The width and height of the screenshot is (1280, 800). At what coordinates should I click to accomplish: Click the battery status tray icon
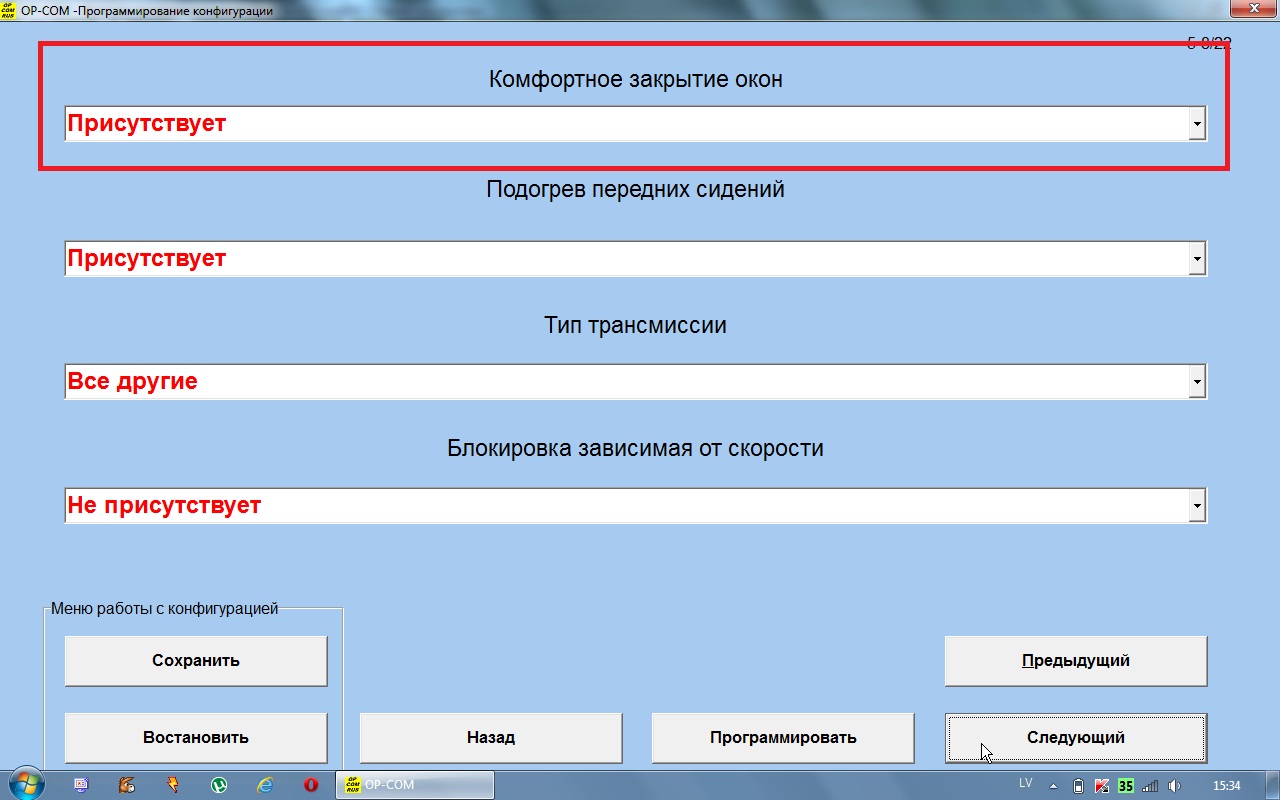click(x=1078, y=785)
